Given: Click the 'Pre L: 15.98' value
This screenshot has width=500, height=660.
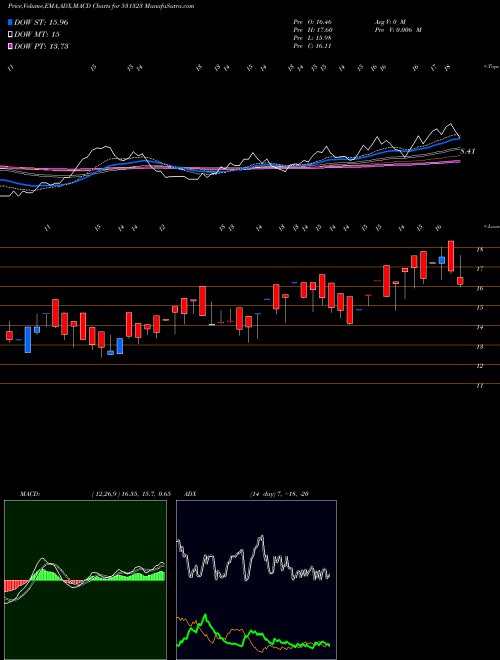Looking at the screenshot, I should (312, 38).
